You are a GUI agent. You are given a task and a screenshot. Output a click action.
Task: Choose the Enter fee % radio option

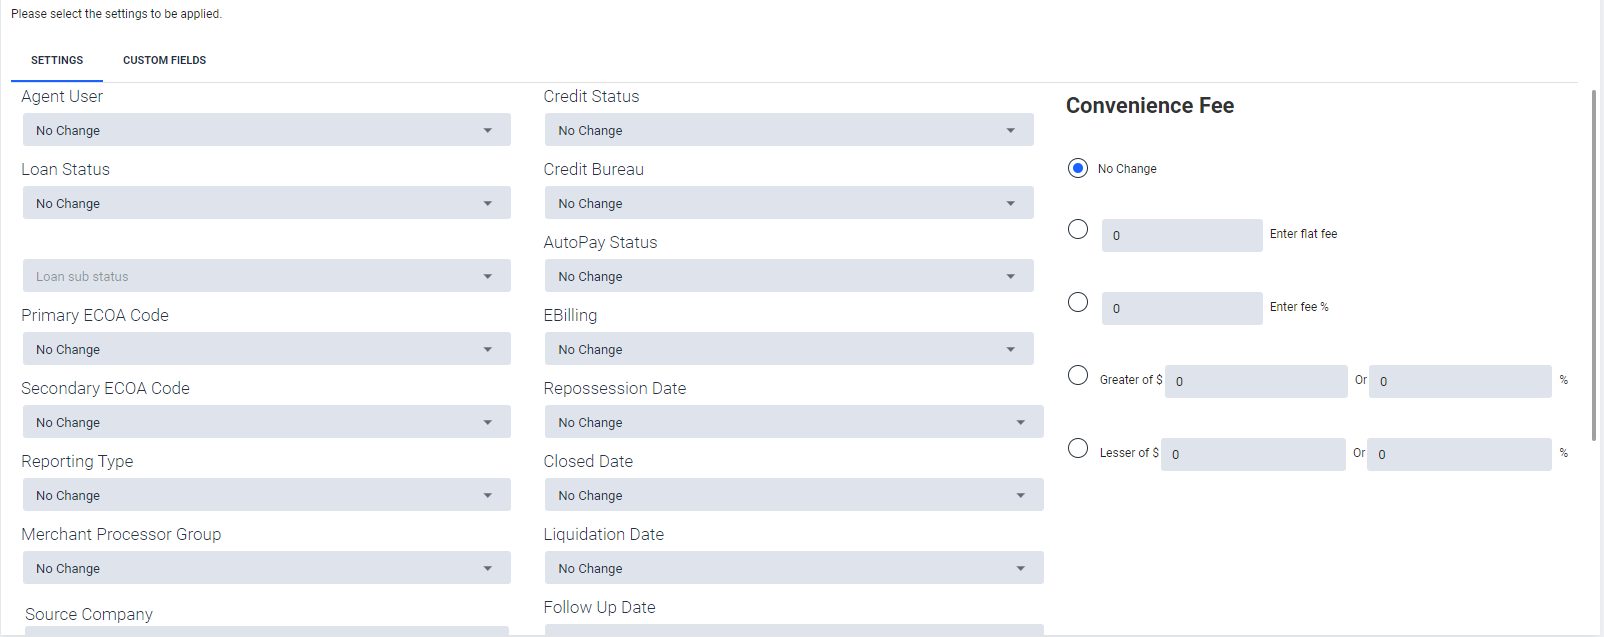(1078, 302)
